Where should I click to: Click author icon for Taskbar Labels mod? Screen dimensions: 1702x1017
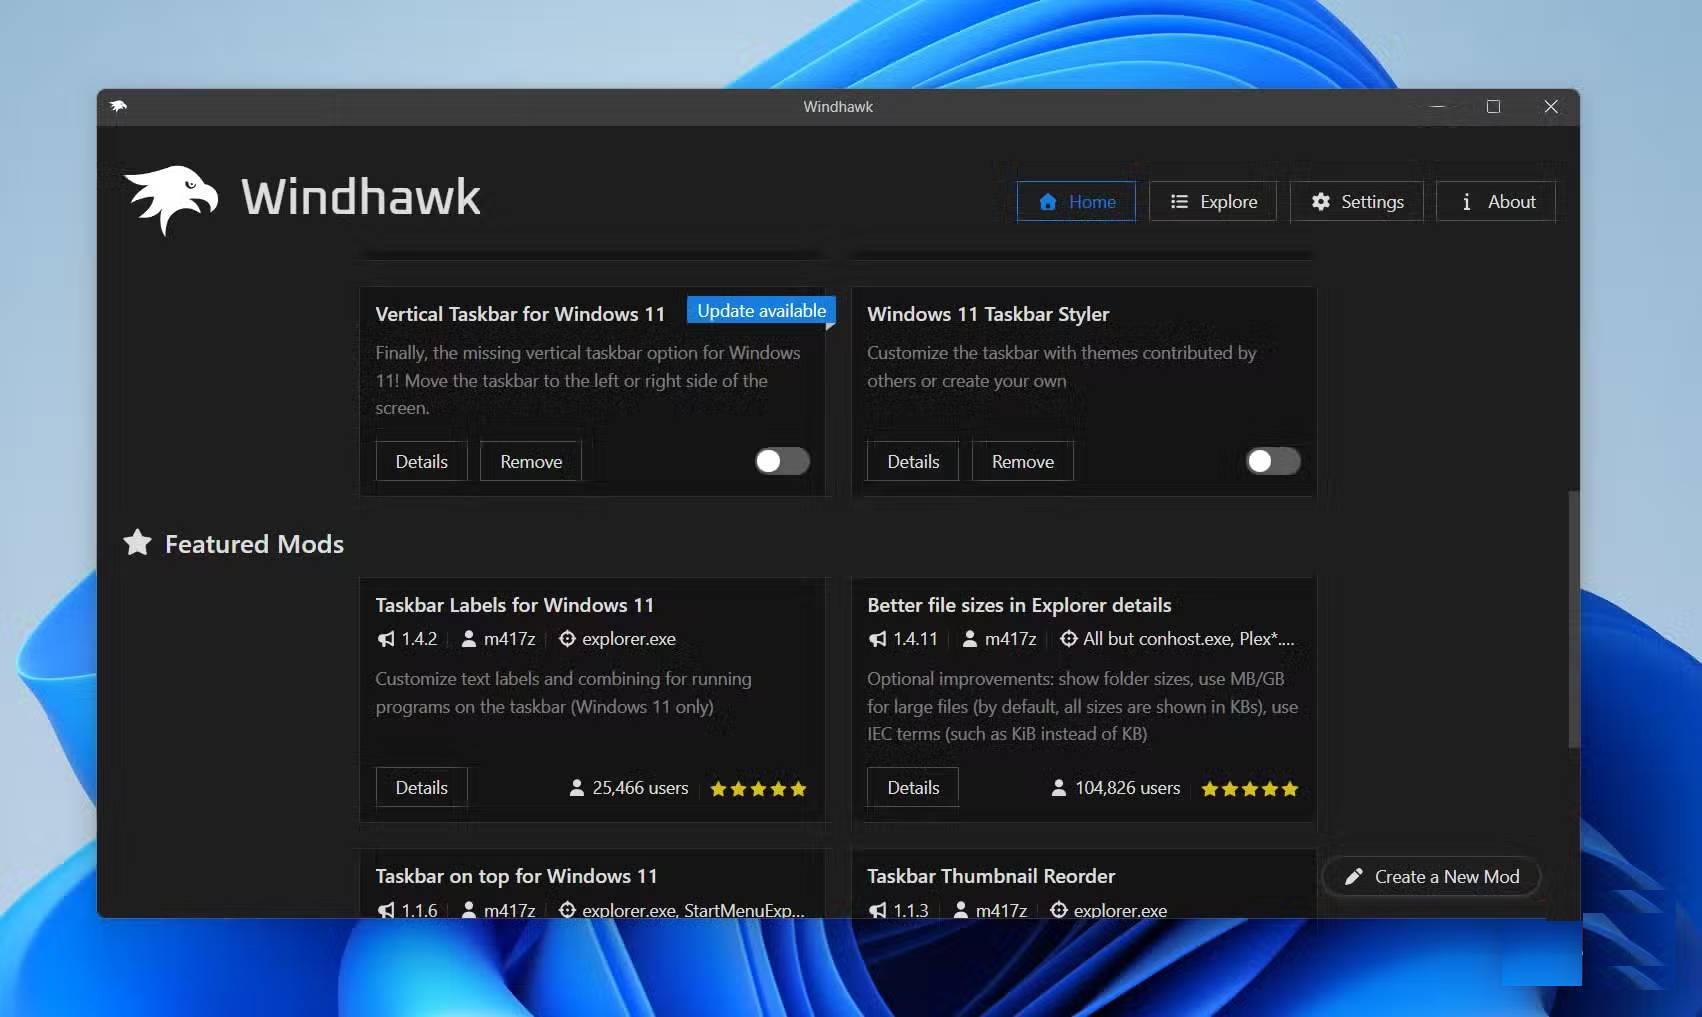click(469, 639)
